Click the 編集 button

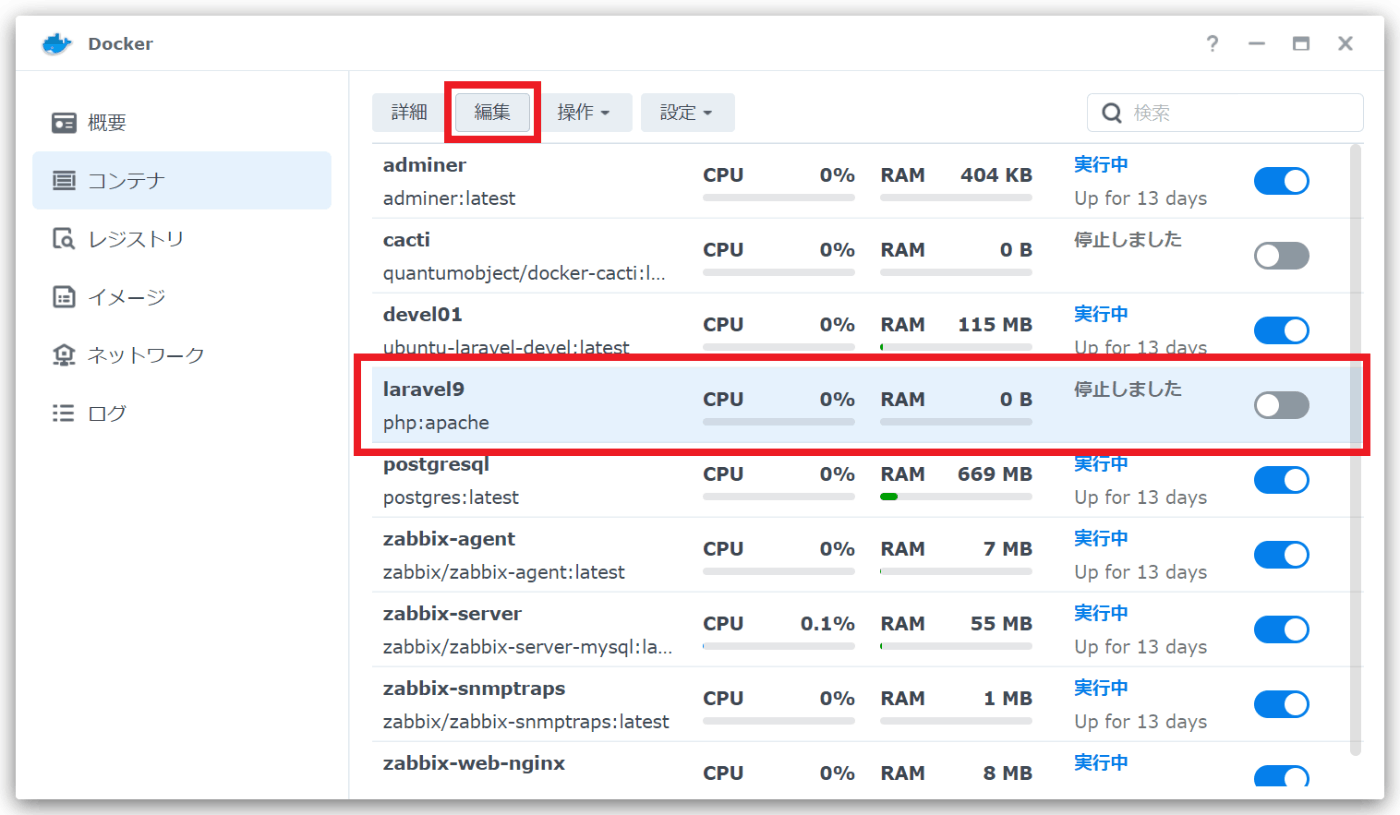coord(492,113)
